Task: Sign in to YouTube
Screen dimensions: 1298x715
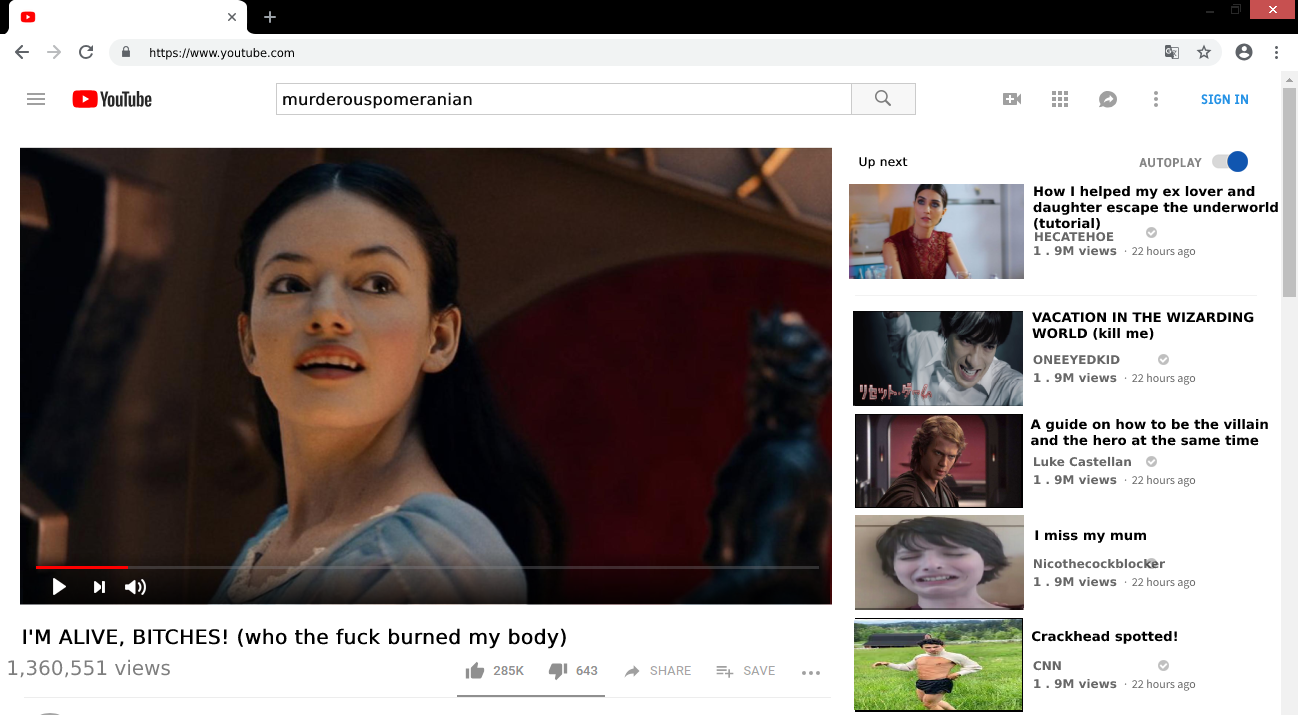Action: coord(1225,99)
